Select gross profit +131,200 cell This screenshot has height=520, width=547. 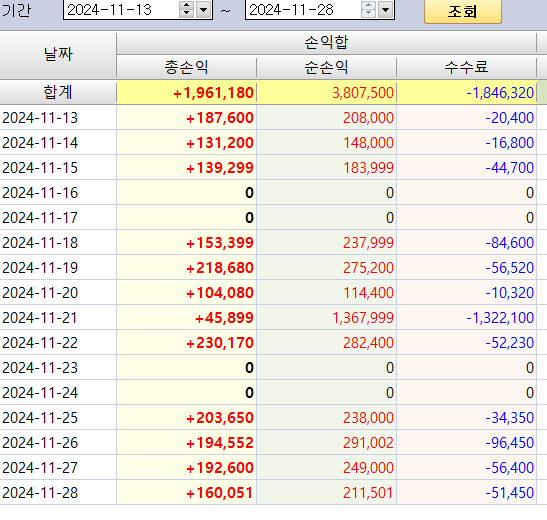(187, 143)
